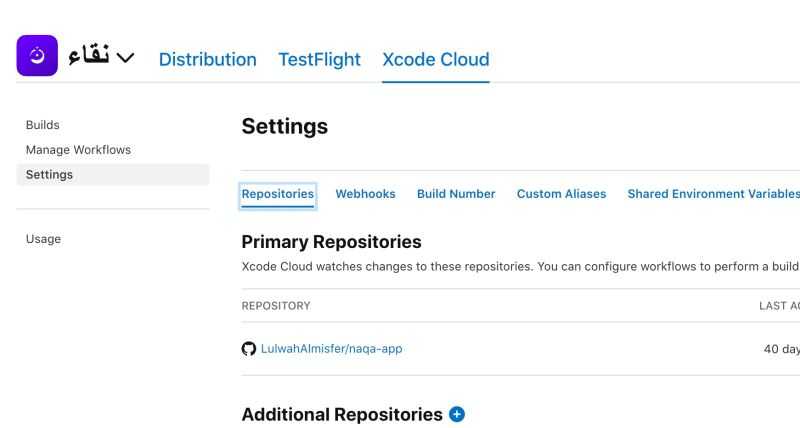This screenshot has width=800, height=428.
Task: Click the GitHub icon beside the repository
Action: (x=249, y=349)
